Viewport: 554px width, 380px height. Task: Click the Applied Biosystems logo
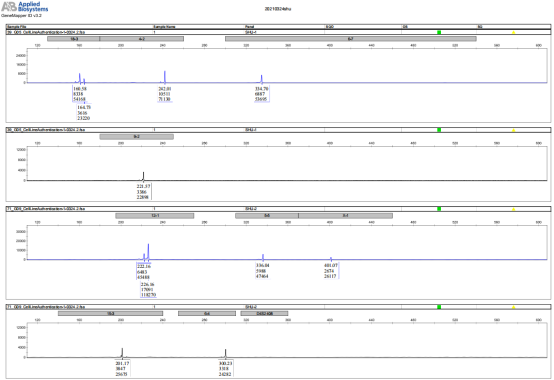[24, 7]
